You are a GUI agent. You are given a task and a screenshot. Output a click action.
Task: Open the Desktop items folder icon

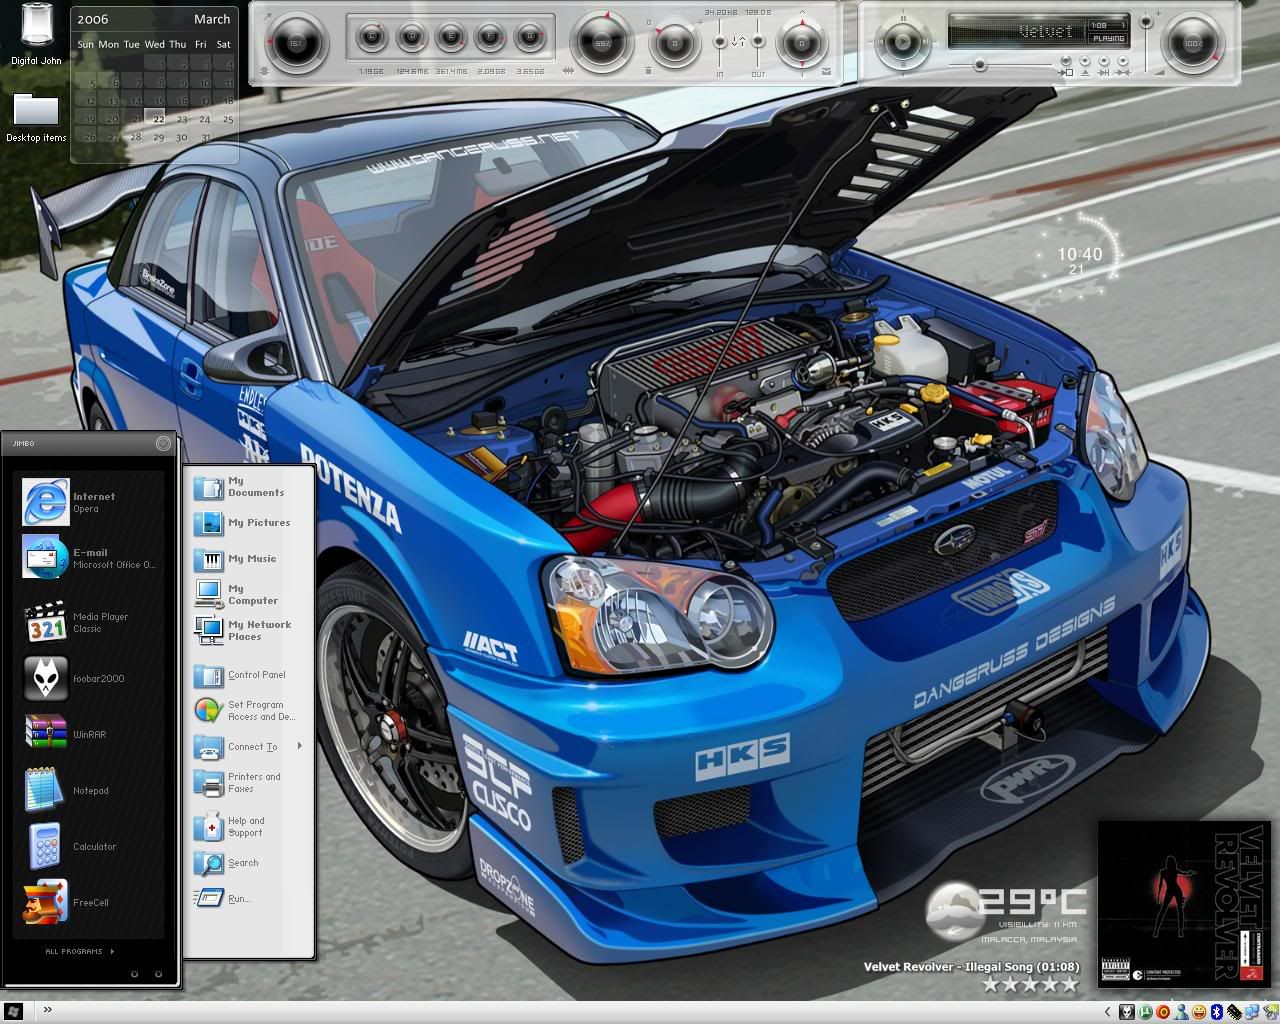coord(36,118)
